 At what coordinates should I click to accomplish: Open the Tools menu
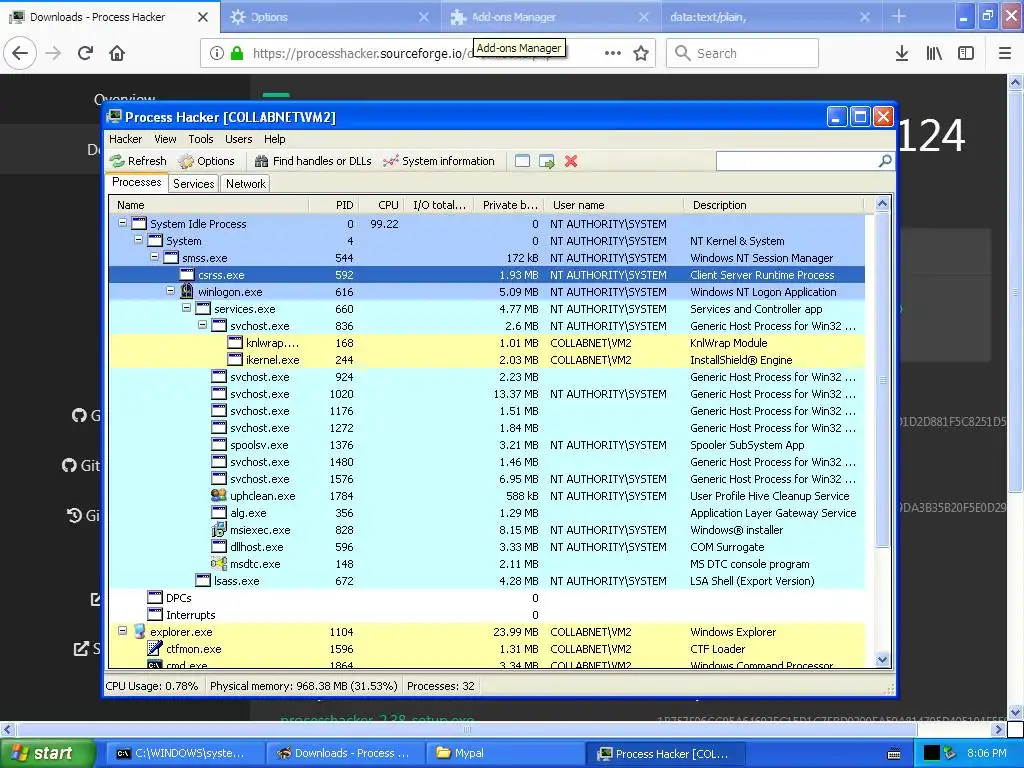pos(200,139)
